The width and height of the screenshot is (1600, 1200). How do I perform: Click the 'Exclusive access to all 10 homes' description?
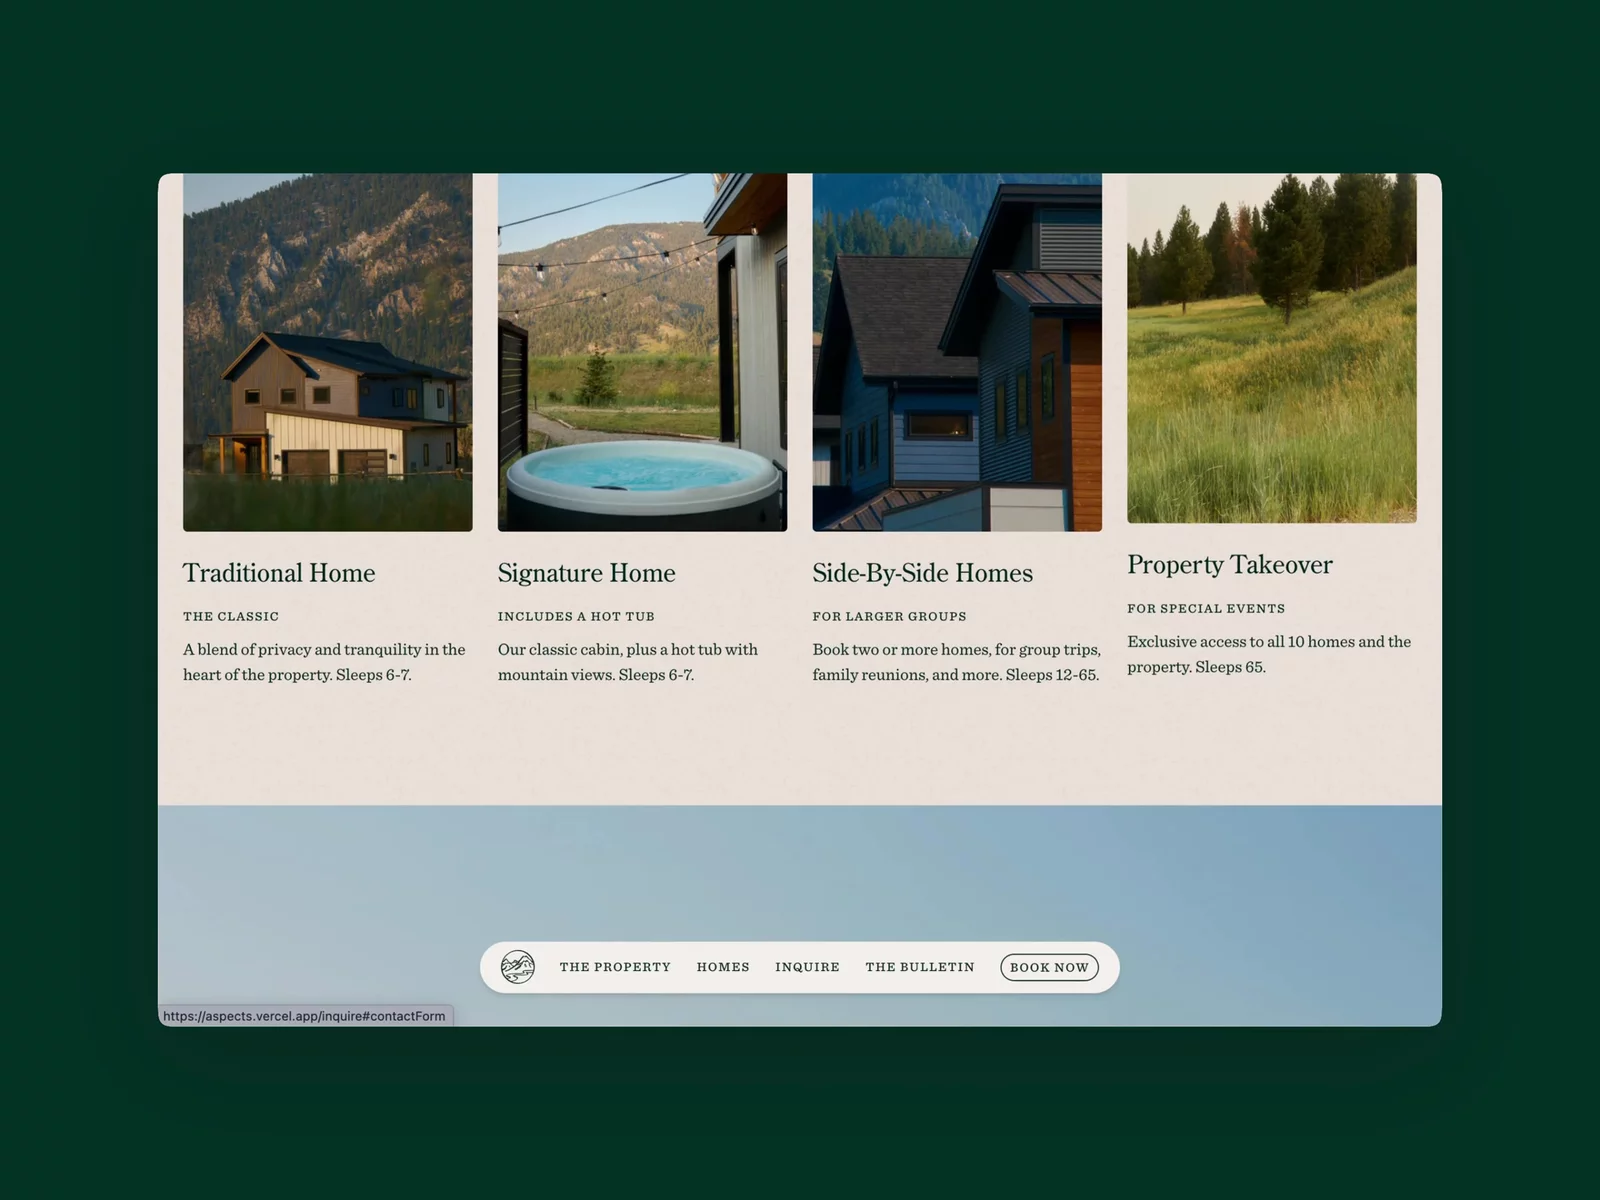[x=1269, y=654]
